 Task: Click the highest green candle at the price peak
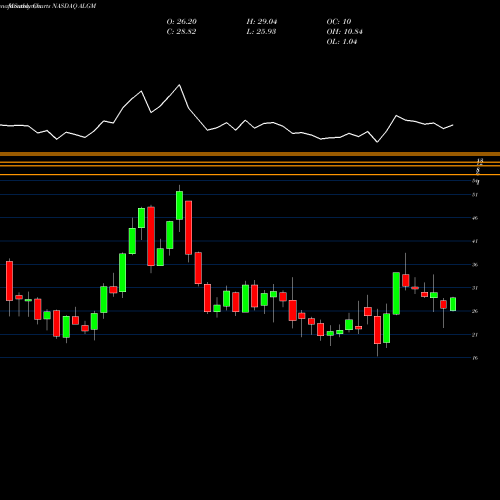click(179, 205)
